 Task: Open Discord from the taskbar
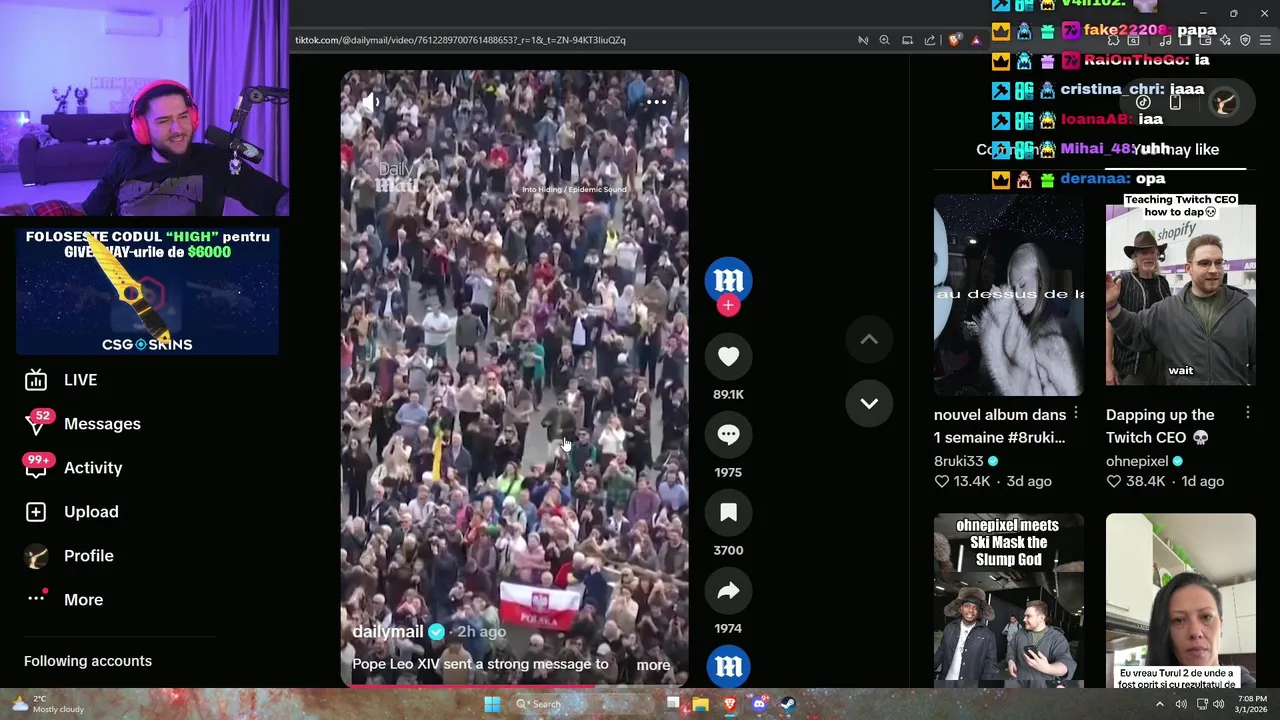759,704
